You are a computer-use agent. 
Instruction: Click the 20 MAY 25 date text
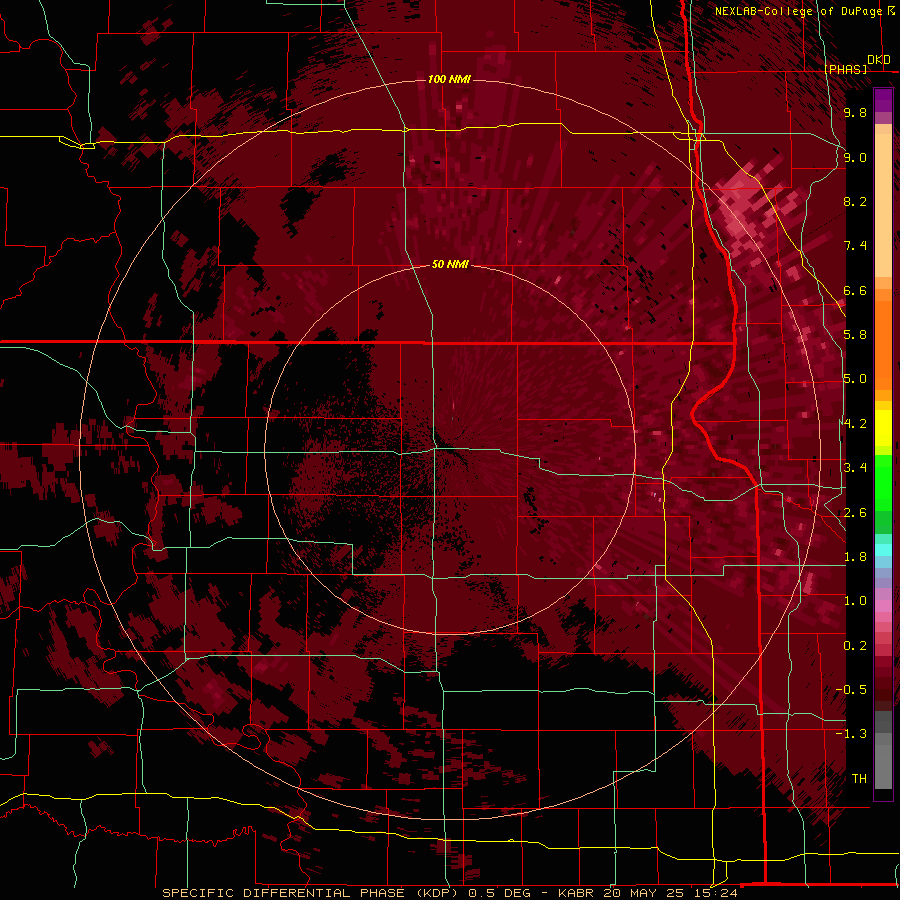[x=644, y=893]
